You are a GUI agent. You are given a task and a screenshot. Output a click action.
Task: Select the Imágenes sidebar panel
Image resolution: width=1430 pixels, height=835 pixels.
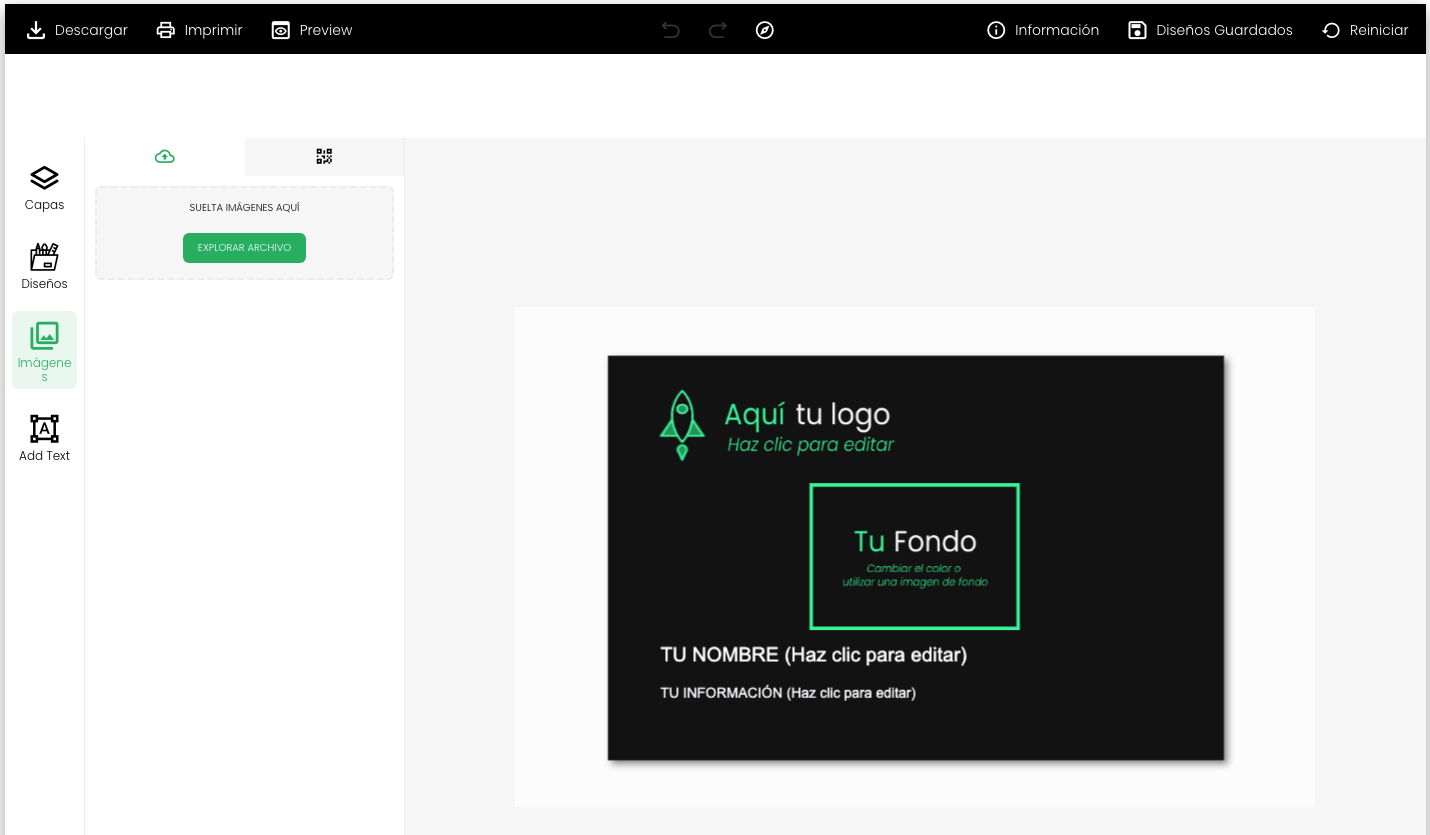(44, 349)
